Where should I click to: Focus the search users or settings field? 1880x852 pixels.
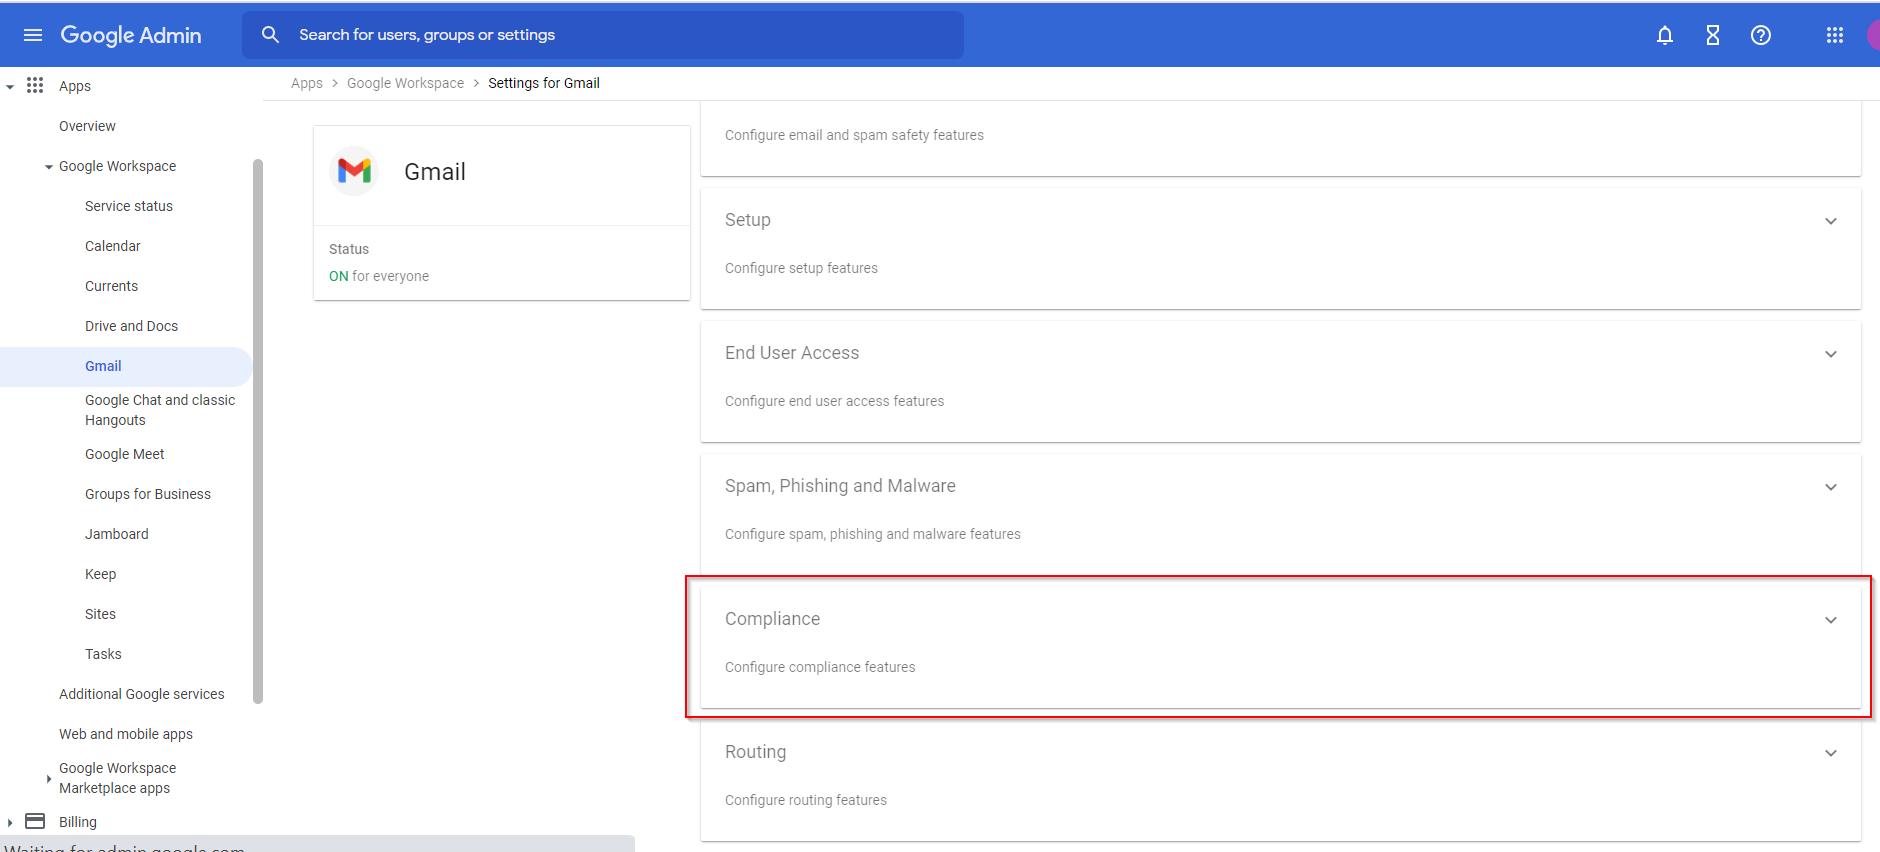(620, 35)
